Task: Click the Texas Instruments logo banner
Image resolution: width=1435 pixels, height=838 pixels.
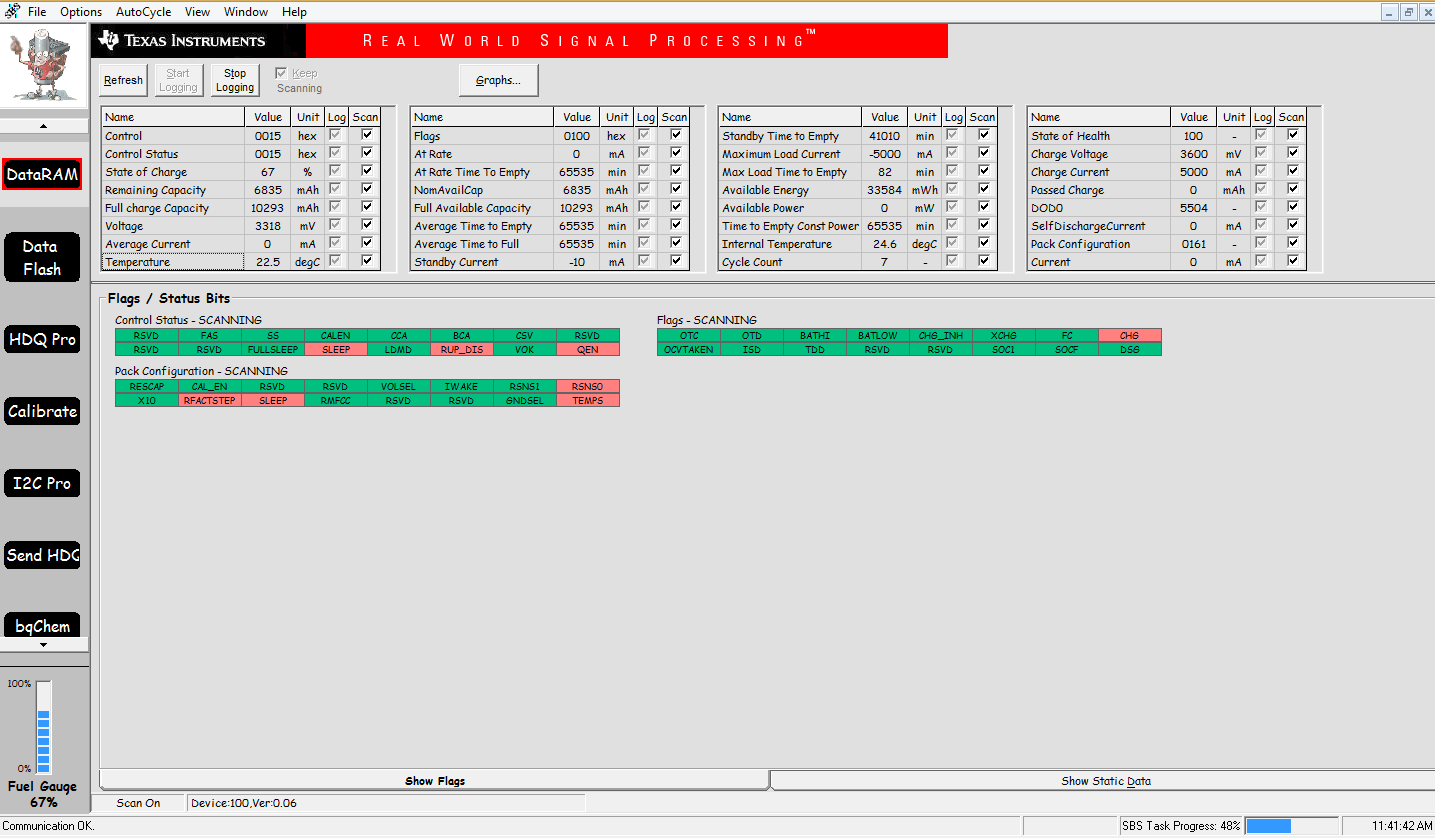Action: point(198,41)
